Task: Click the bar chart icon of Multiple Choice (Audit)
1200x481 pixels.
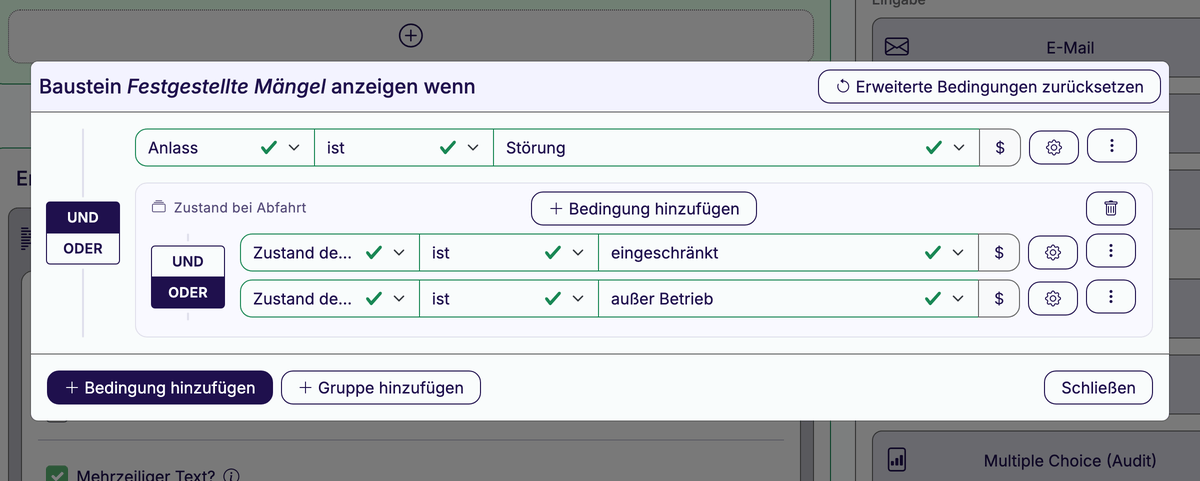Action: pos(897,460)
